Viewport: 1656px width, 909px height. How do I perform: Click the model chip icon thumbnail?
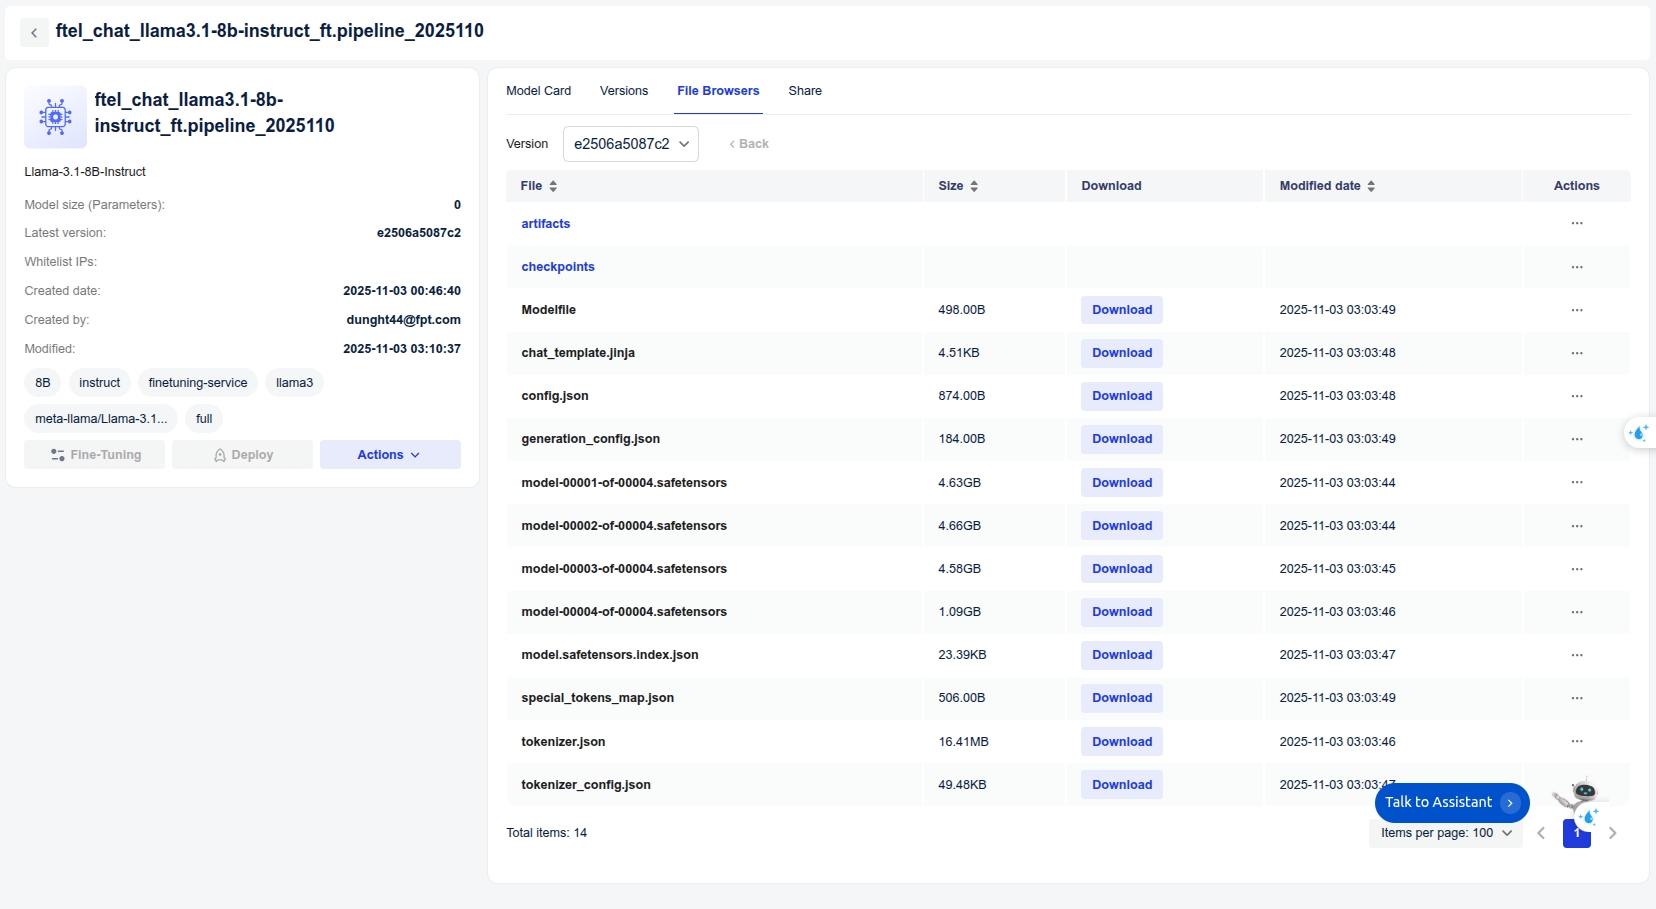[x=55, y=117]
